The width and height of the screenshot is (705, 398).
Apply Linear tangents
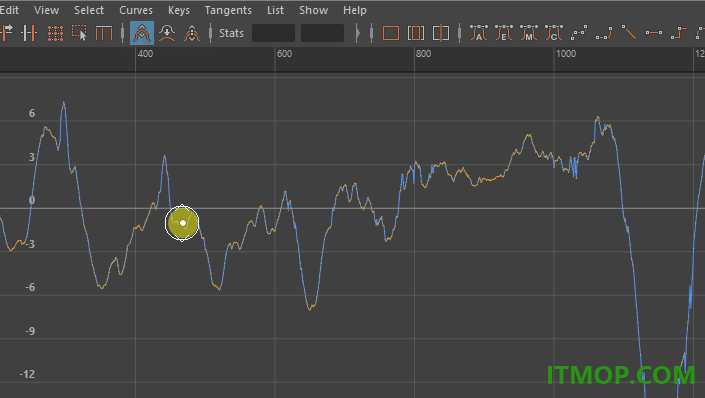point(629,33)
